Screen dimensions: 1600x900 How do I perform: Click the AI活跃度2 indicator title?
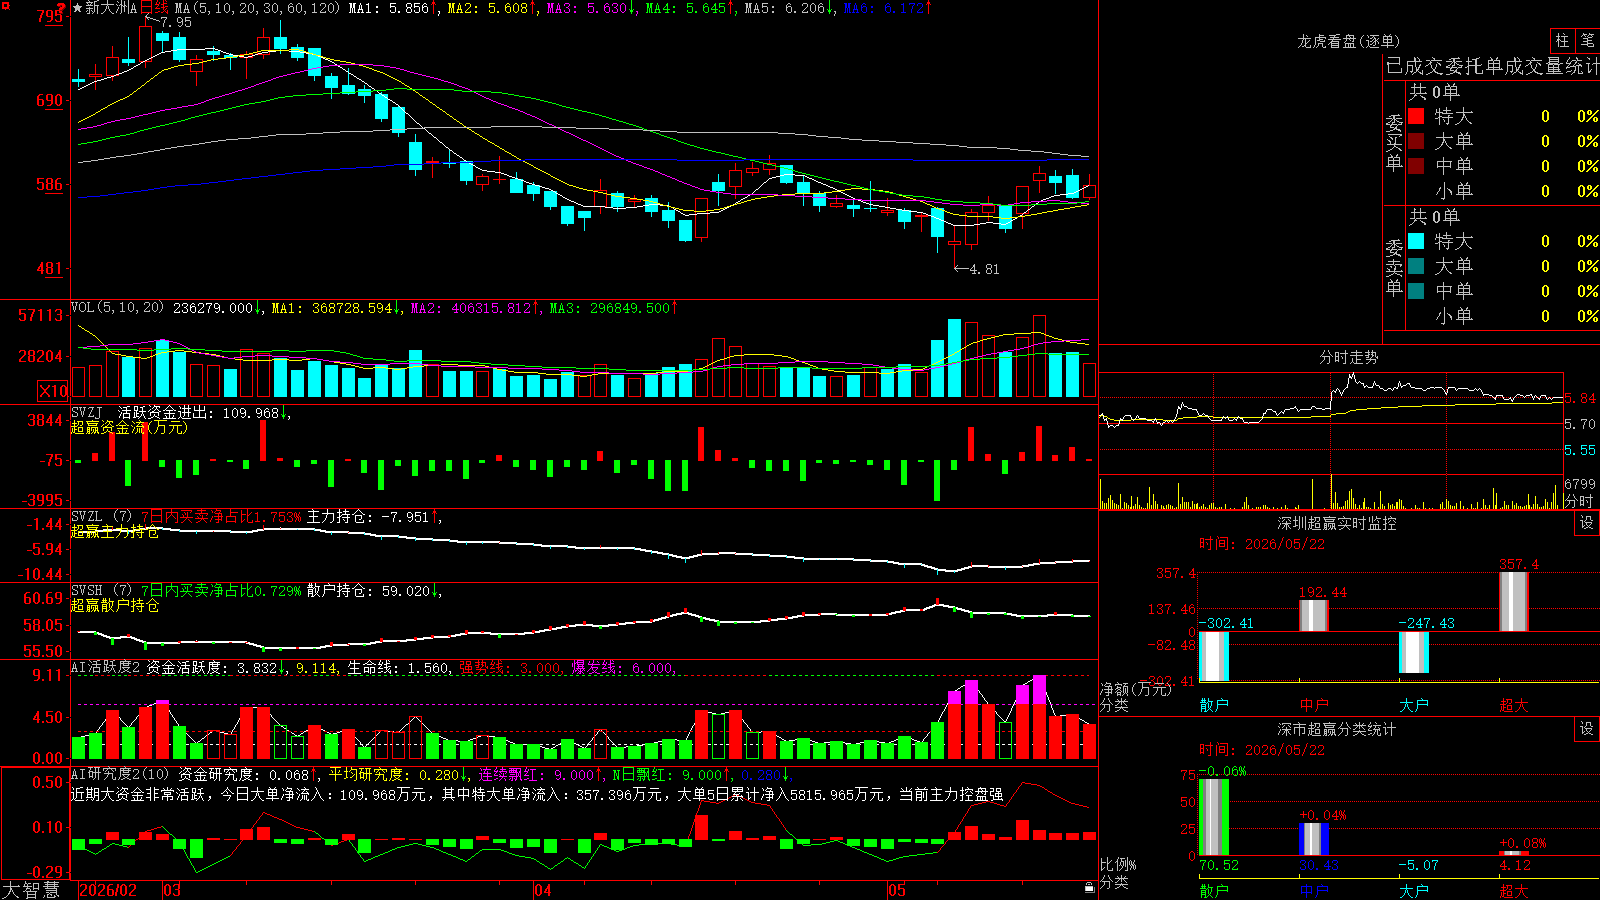[x=105, y=667]
